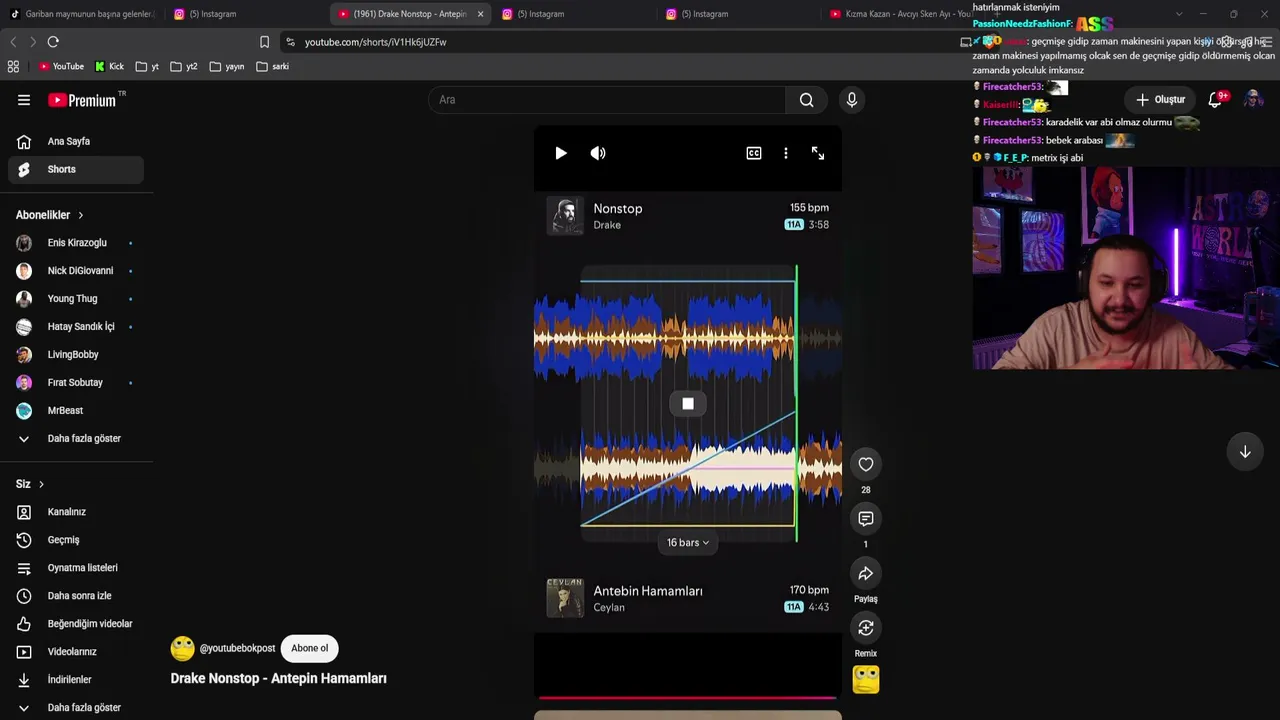Open Nick DiGiovanni's channel
Image resolution: width=1280 pixels, height=720 pixels.
[x=76, y=271]
